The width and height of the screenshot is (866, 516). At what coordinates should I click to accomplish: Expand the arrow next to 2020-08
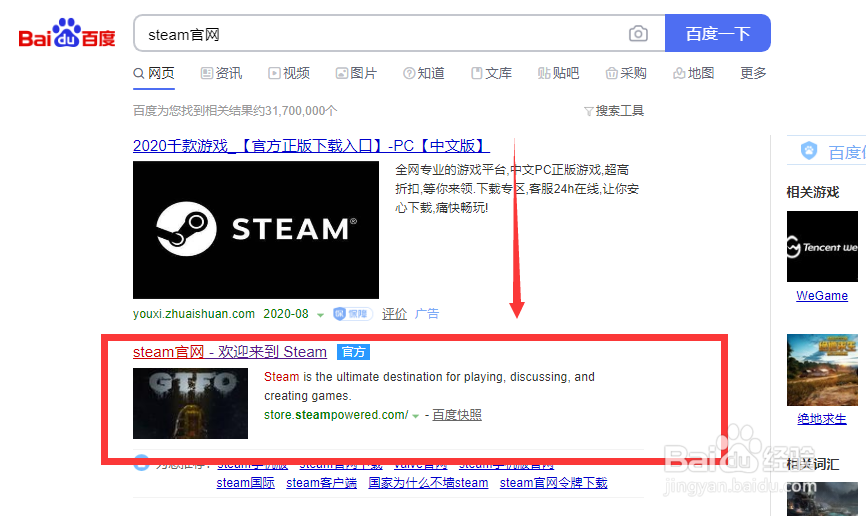tap(320, 315)
